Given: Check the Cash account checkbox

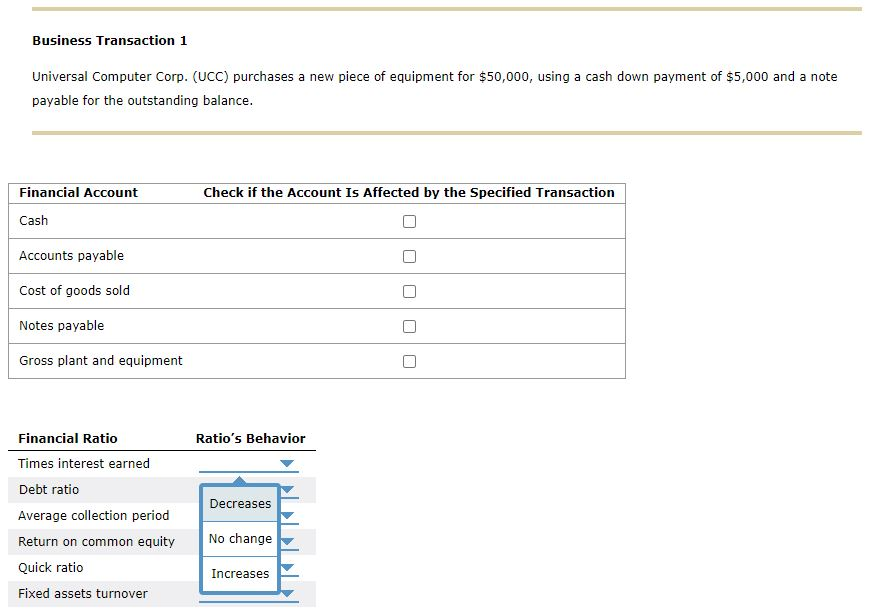Looking at the screenshot, I should 408,221.
